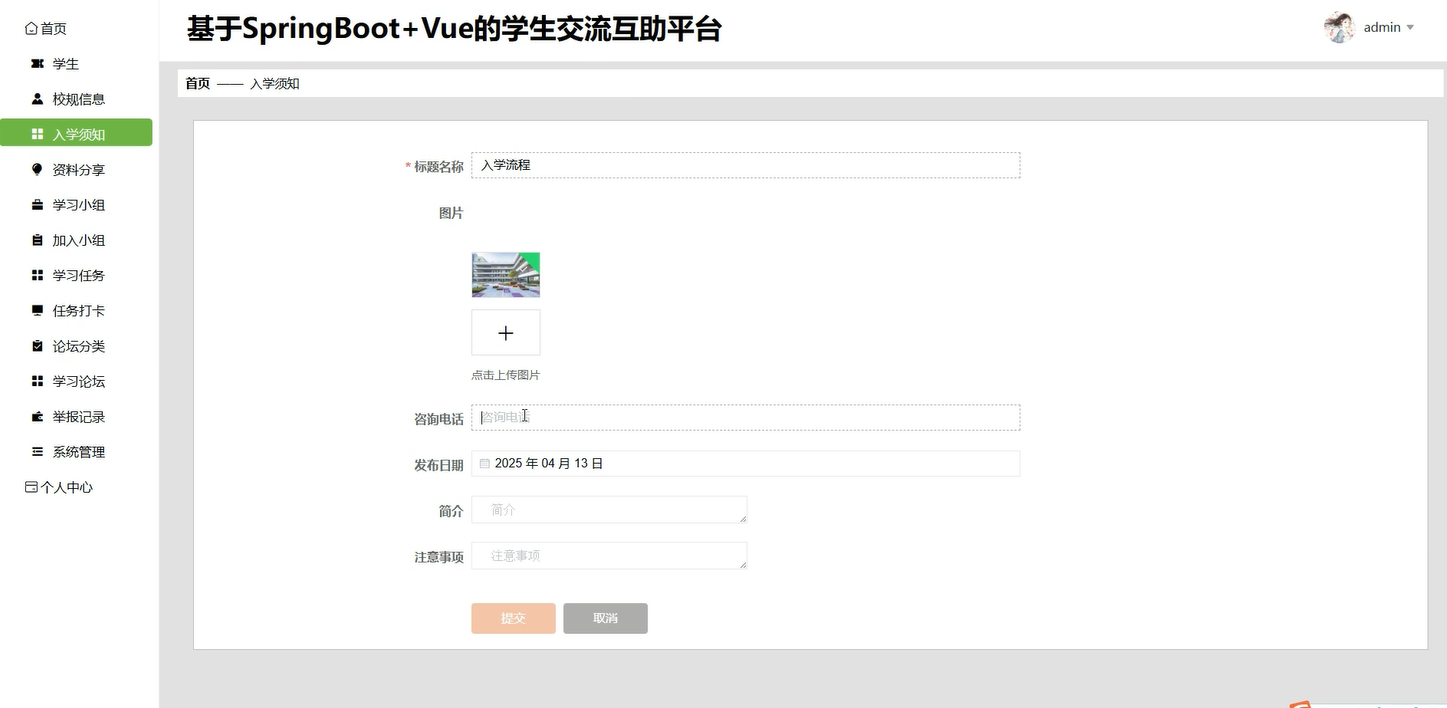The height and width of the screenshot is (708, 1447).
Task: Click the 校规信息 person icon
Action: 38,99
